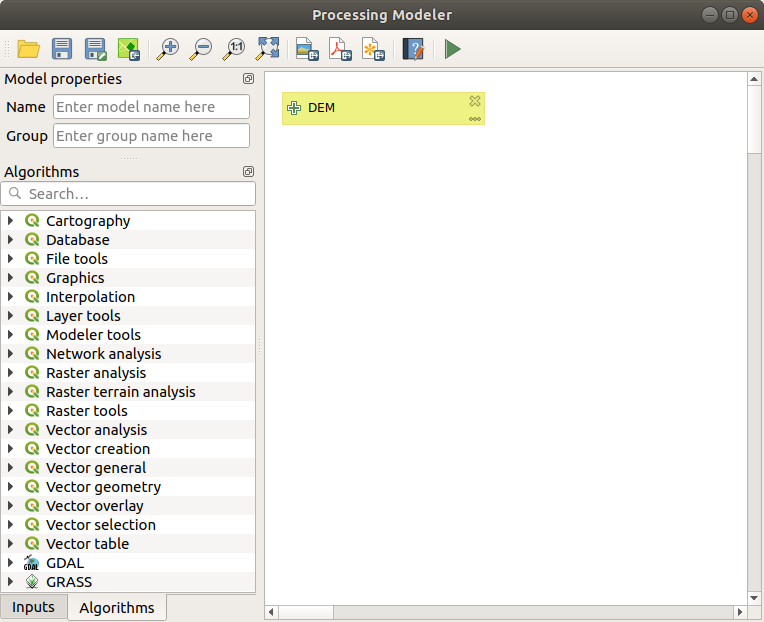
Task: Click the Zoom Out magnifier icon
Action: click(202, 49)
